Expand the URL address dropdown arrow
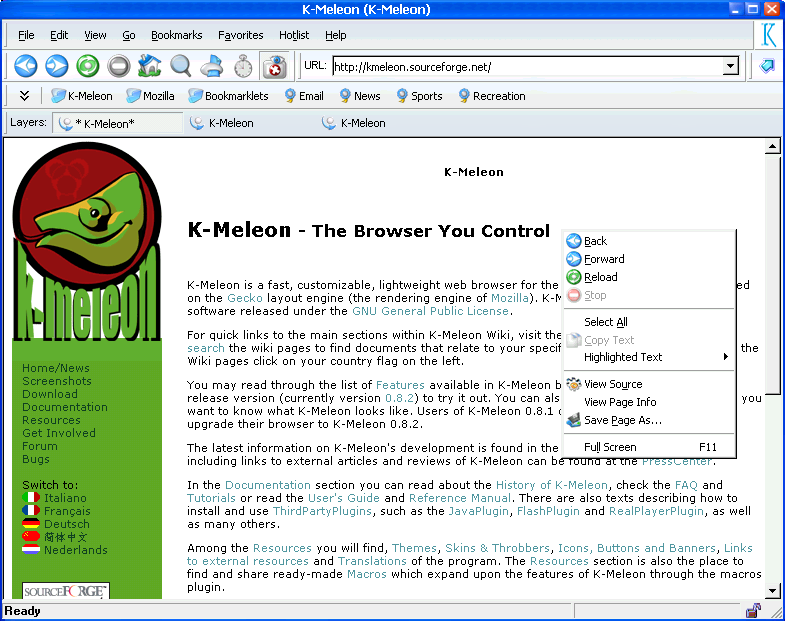 (730, 67)
